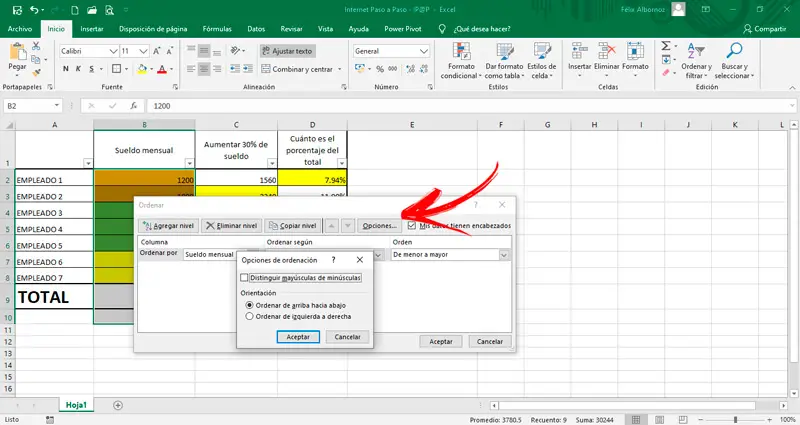Click the Cut scissors icon
Image resolution: width=800 pixels, height=425 pixels.
tap(36, 46)
